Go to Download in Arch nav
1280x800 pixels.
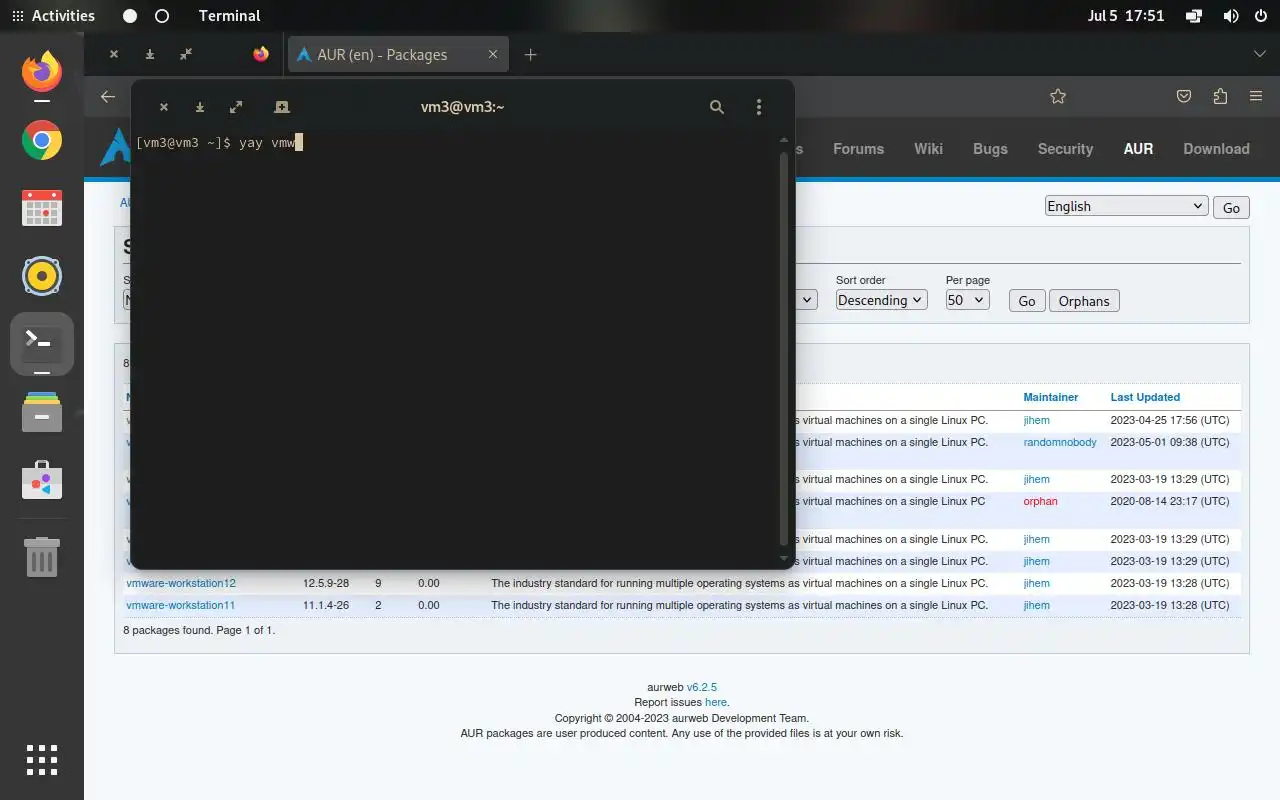[1216, 149]
